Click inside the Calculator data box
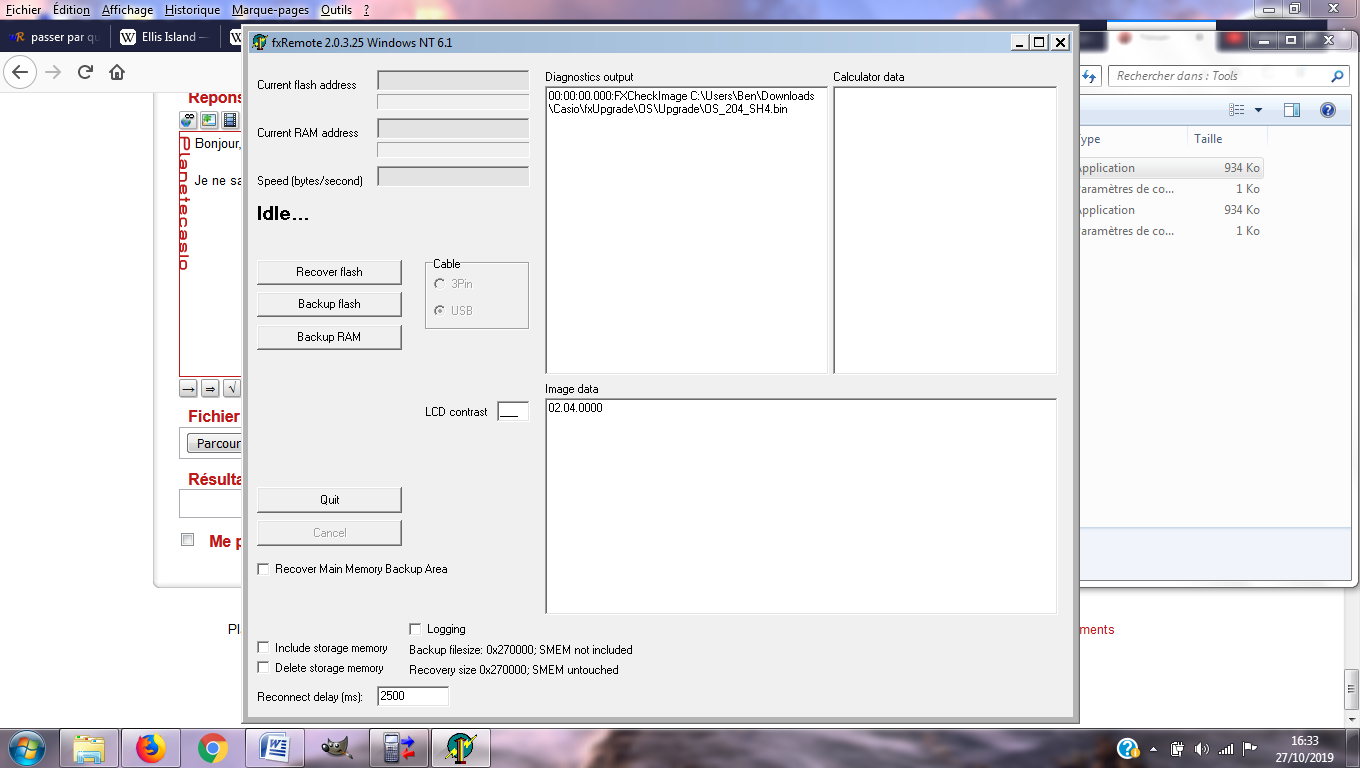This screenshot has width=1360, height=768. (x=945, y=230)
